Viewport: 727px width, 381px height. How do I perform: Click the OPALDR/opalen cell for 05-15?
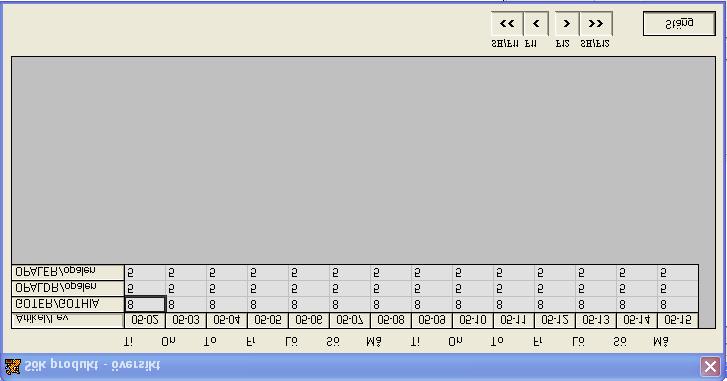[x=678, y=288]
